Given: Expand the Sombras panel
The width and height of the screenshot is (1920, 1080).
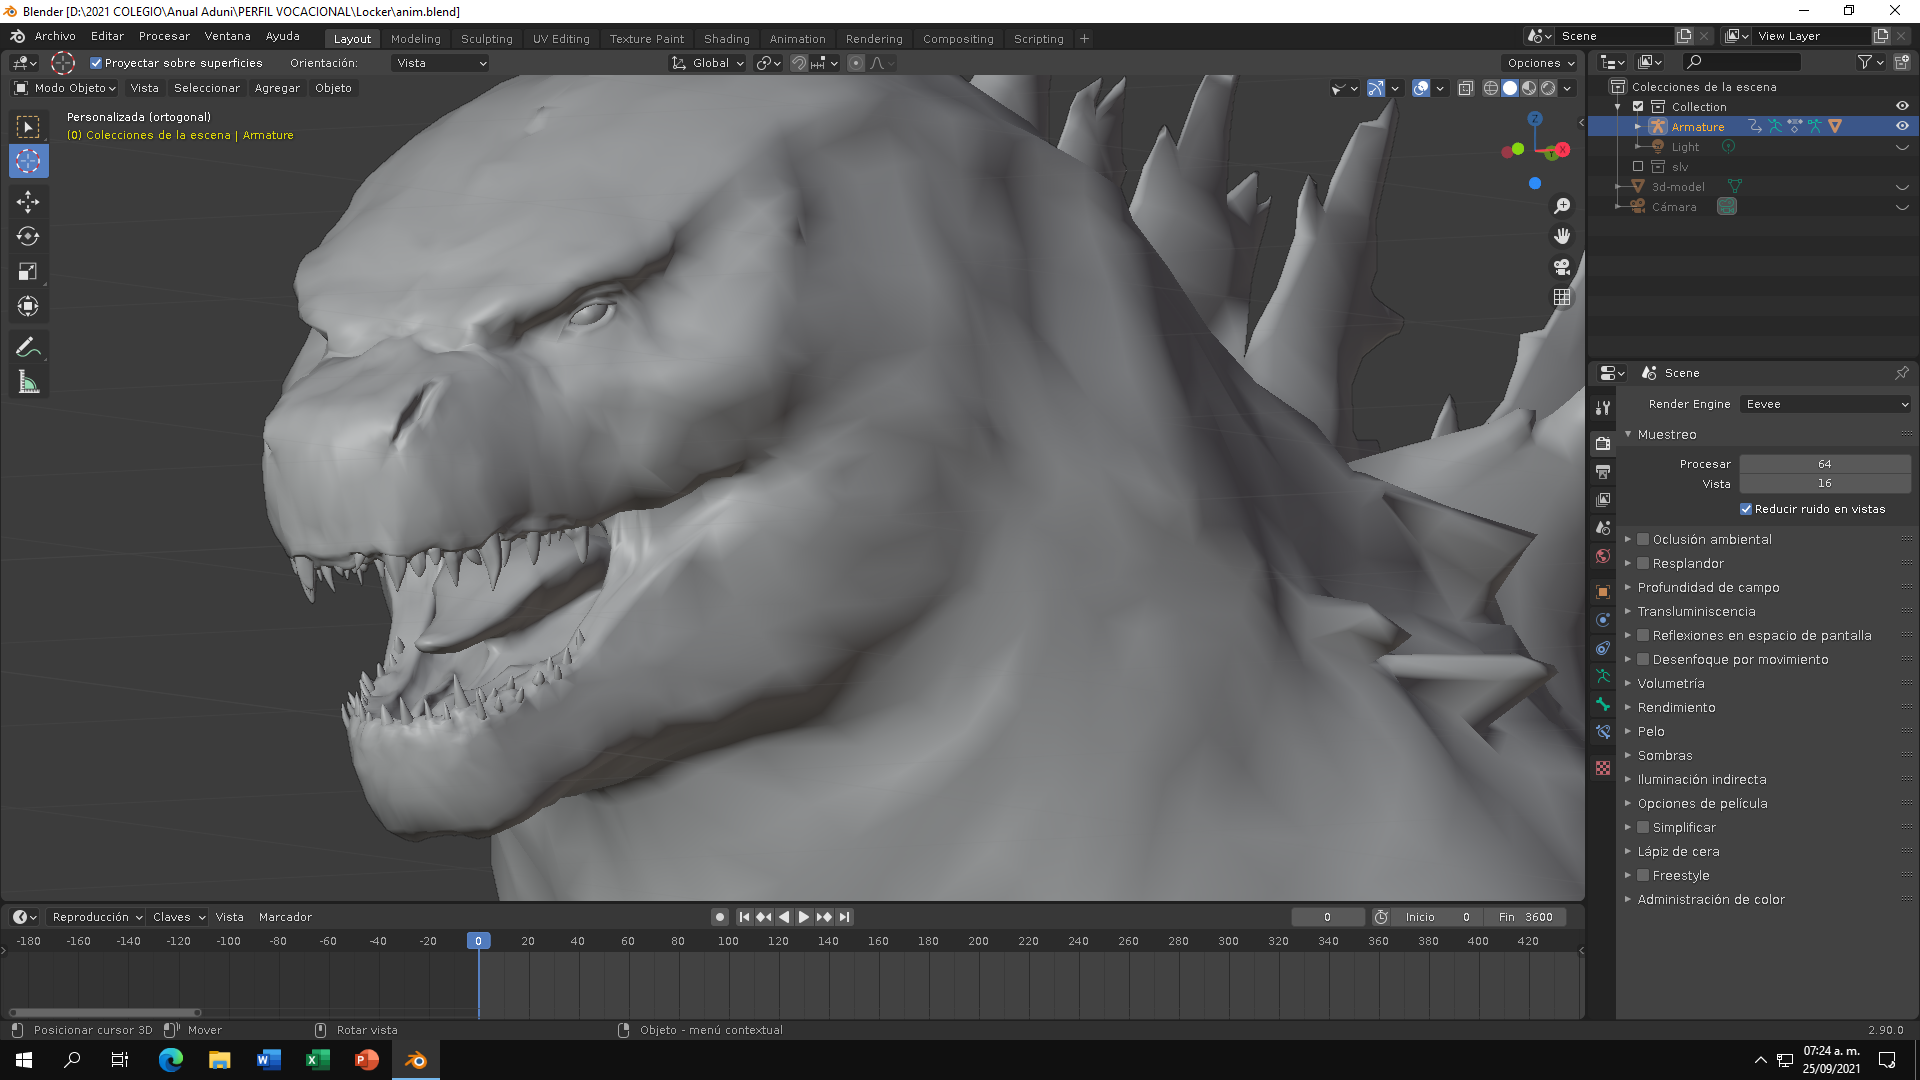Looking at the screenshot, I should 1665,755.
